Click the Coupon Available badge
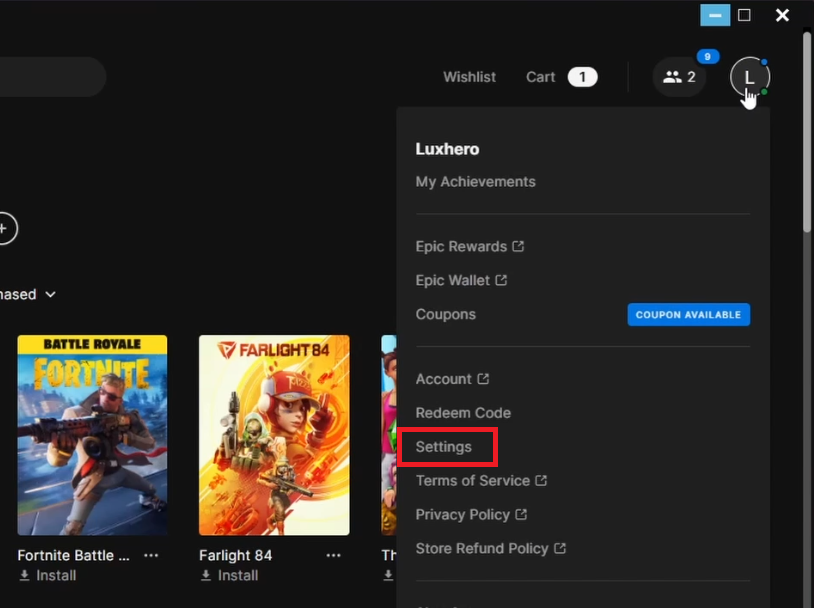Screen dimensions: 814x608 coord(688,315)
